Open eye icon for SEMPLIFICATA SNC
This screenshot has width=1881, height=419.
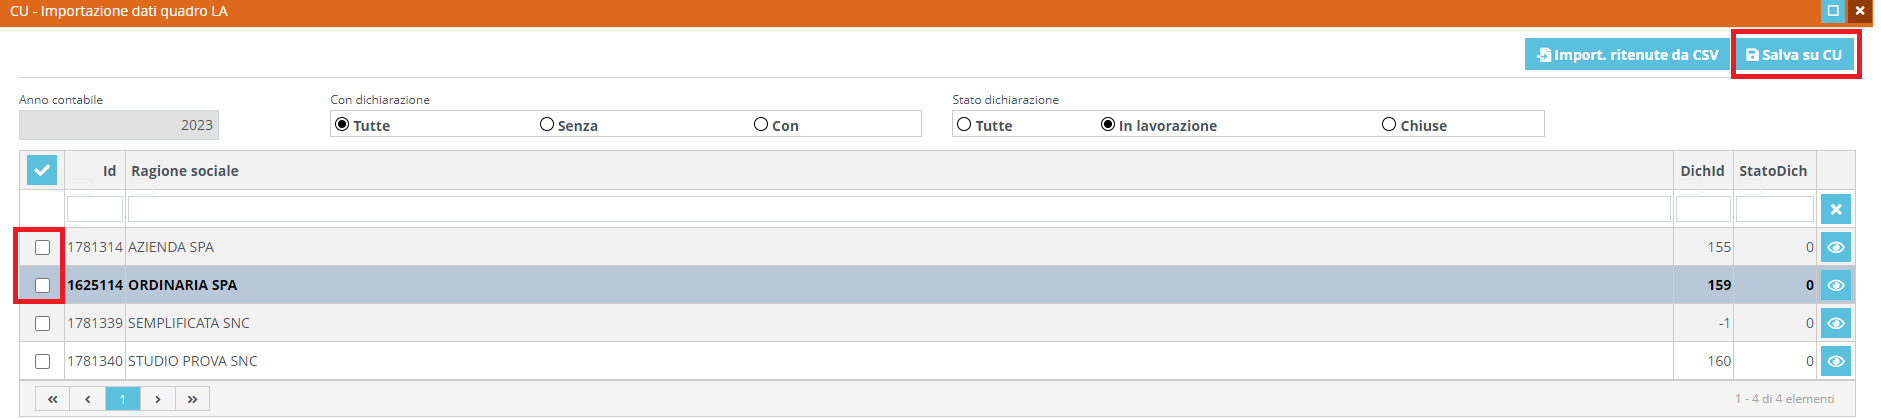tap(1835, 323)
